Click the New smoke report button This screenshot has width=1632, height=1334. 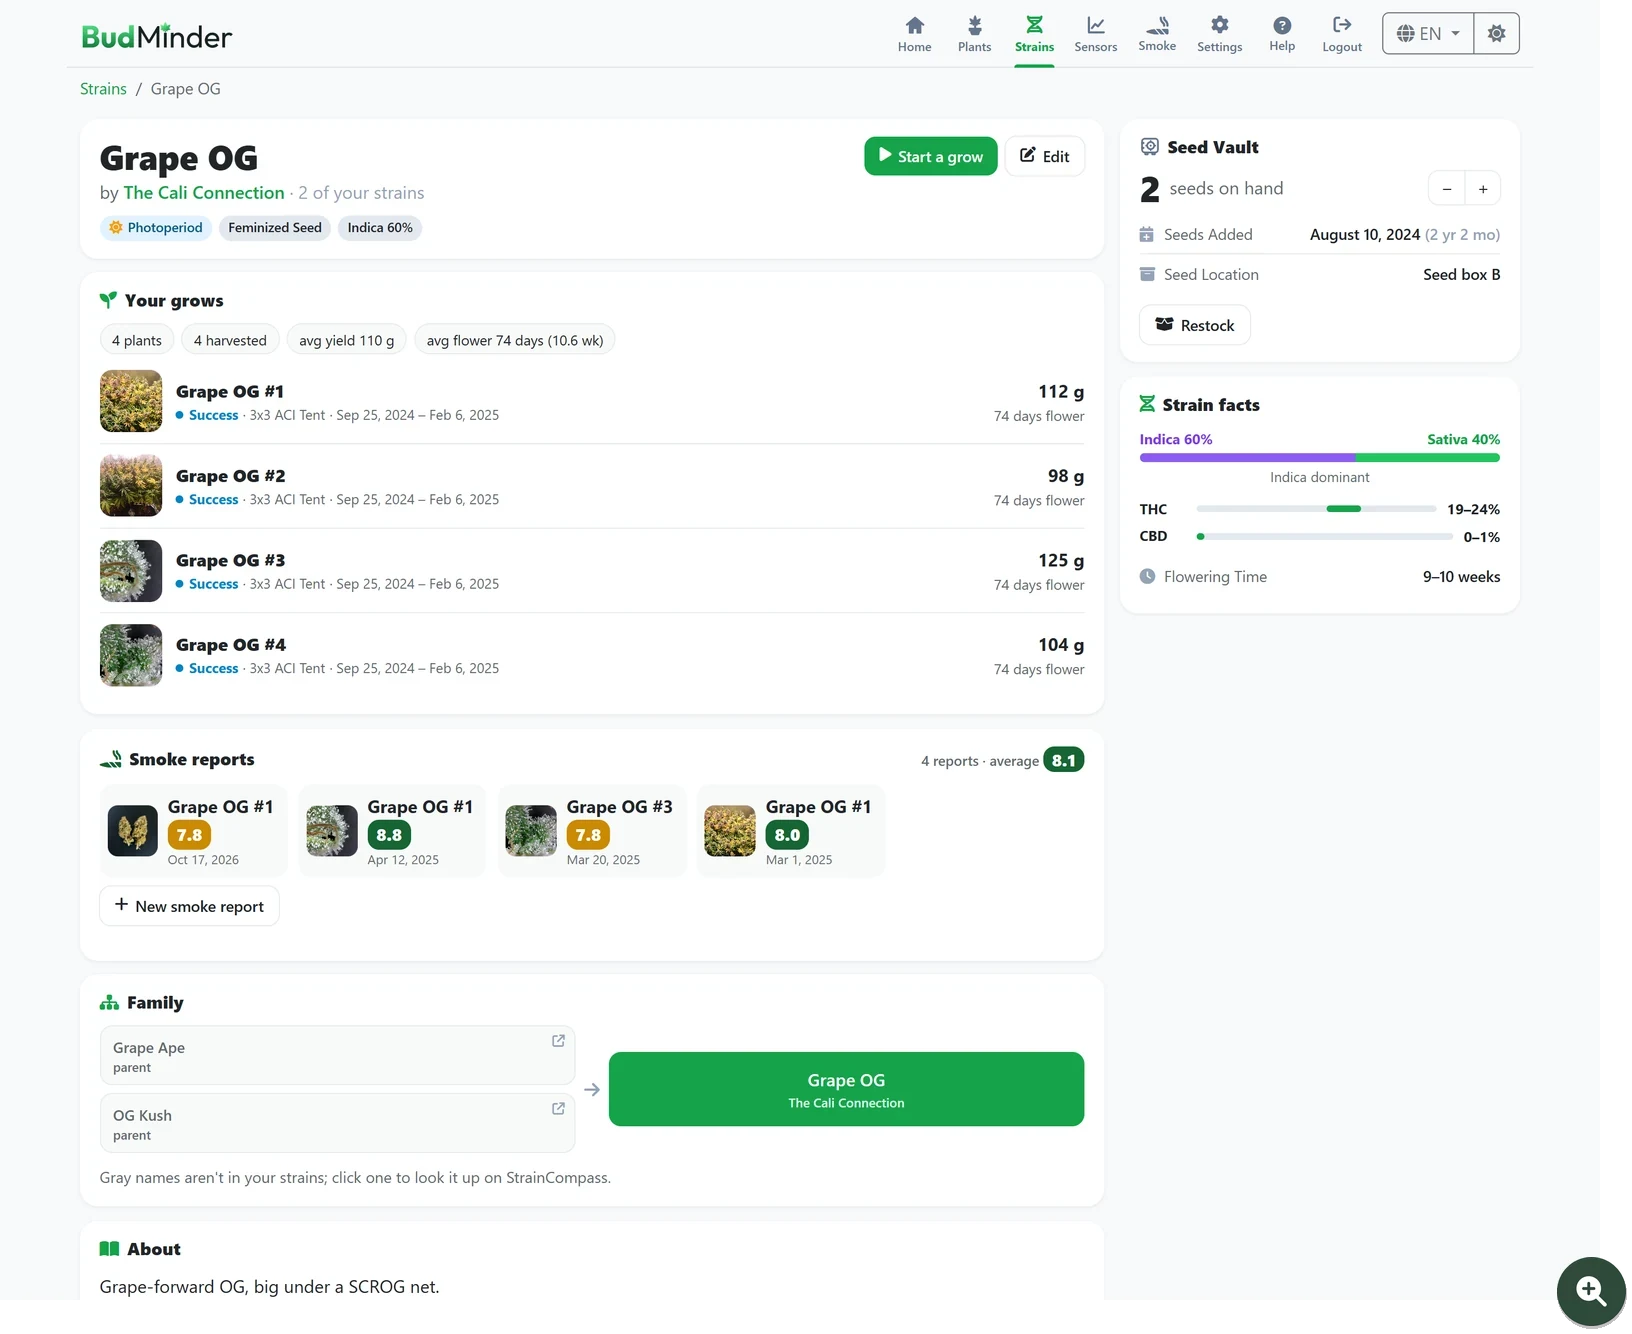[189, 906]
